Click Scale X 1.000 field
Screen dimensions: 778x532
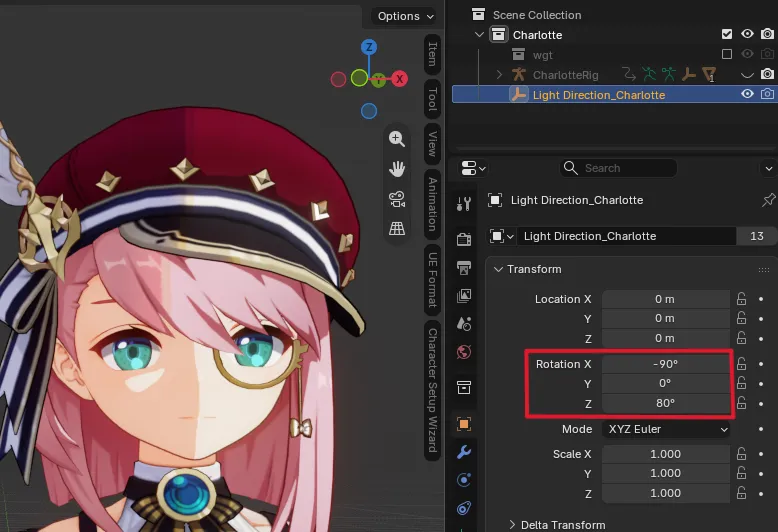click(x=665, y=454)
